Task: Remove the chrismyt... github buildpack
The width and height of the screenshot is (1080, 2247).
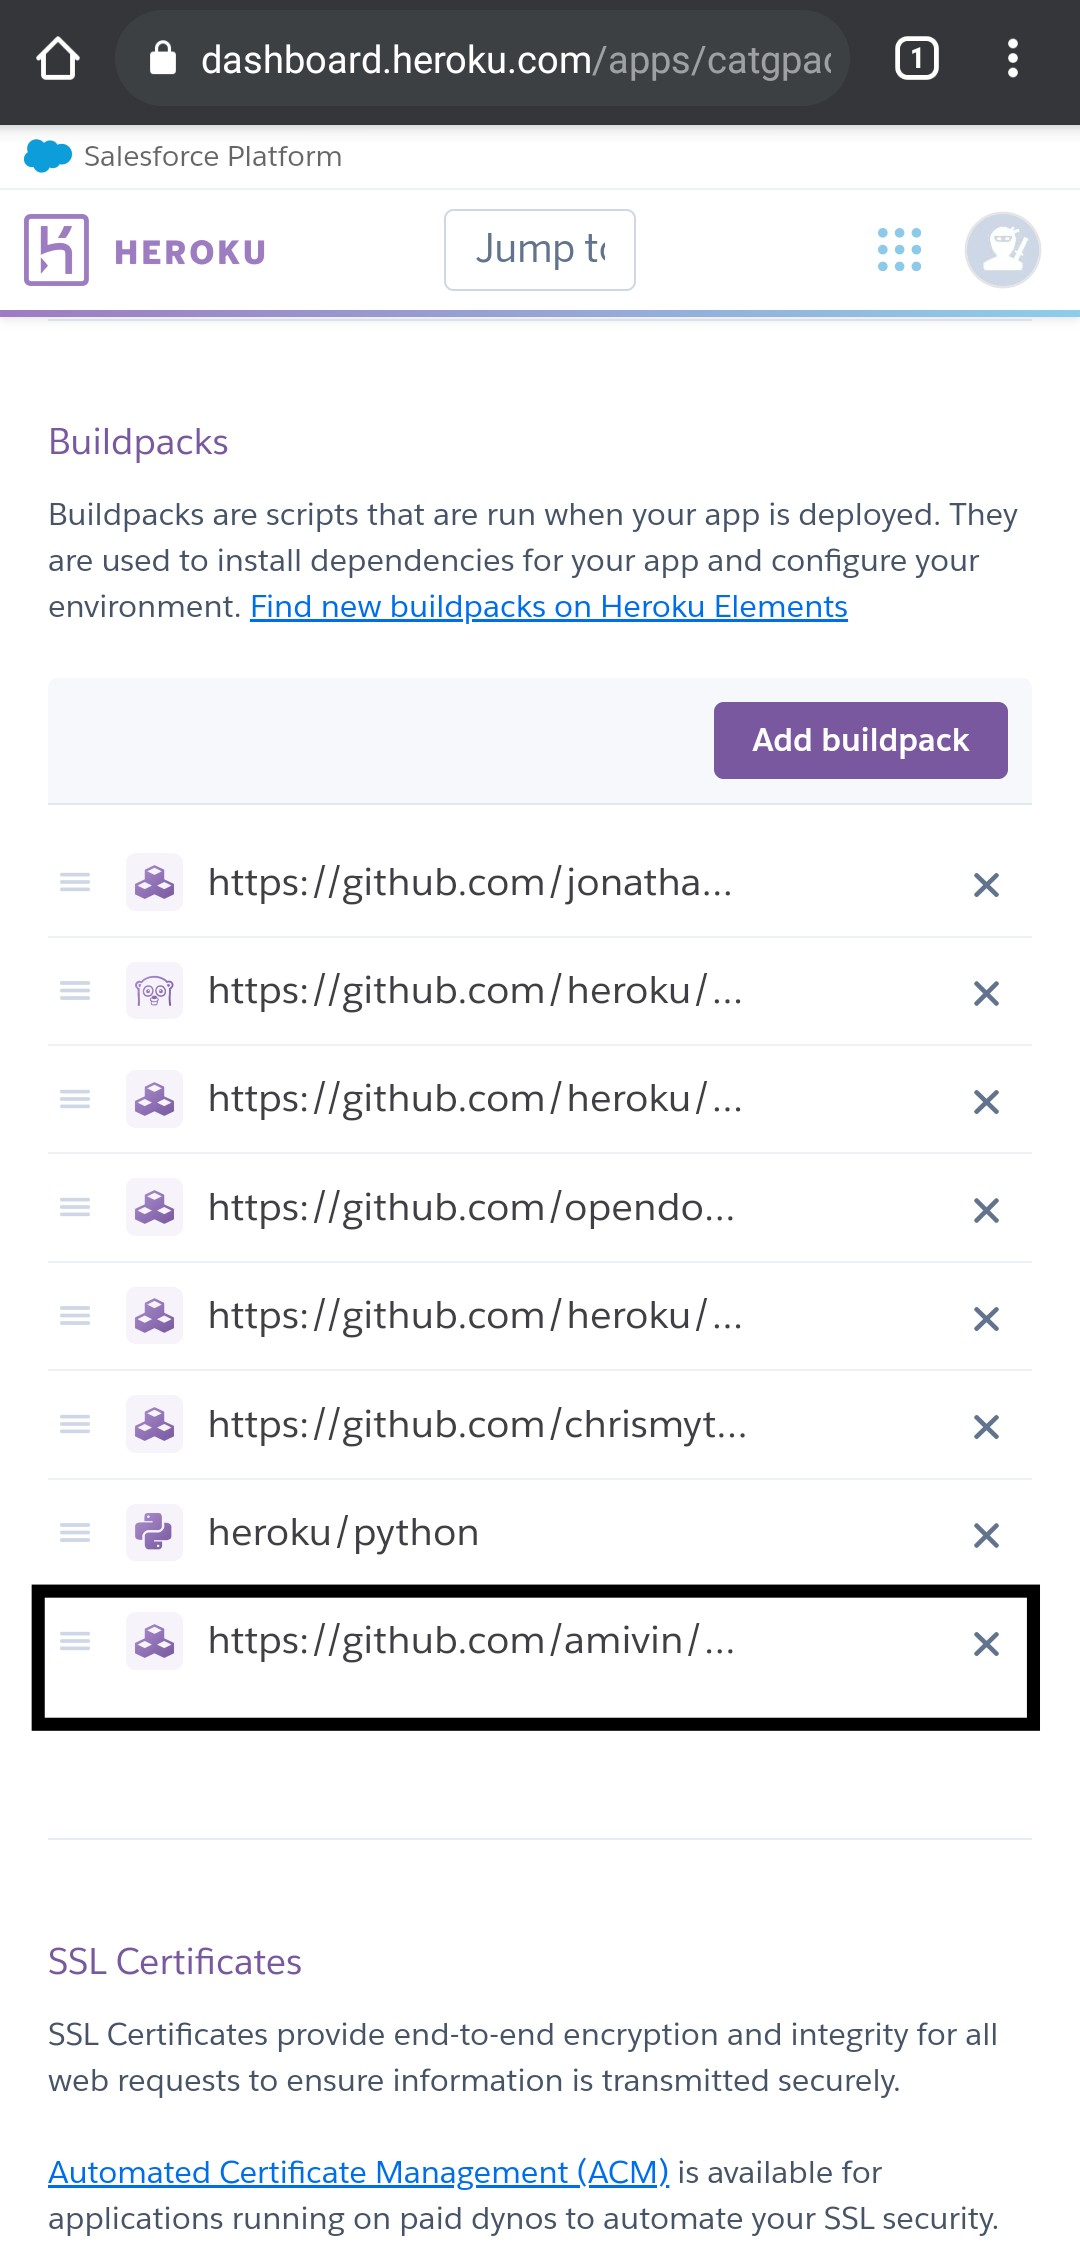Action: pyautogui.click(x=986, y=1427)
